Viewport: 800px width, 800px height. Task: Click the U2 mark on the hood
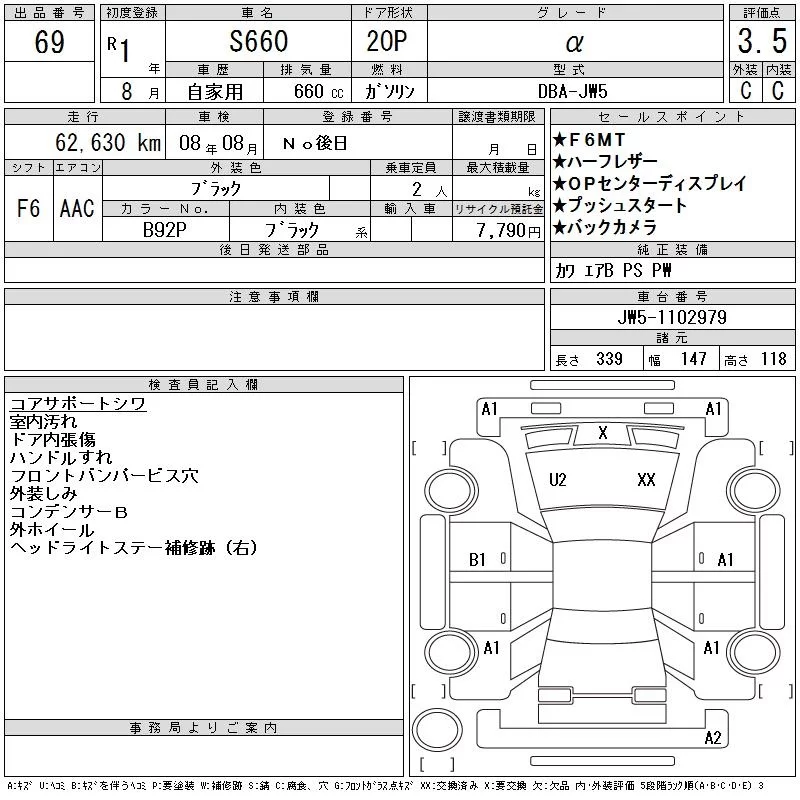(558, 480)
